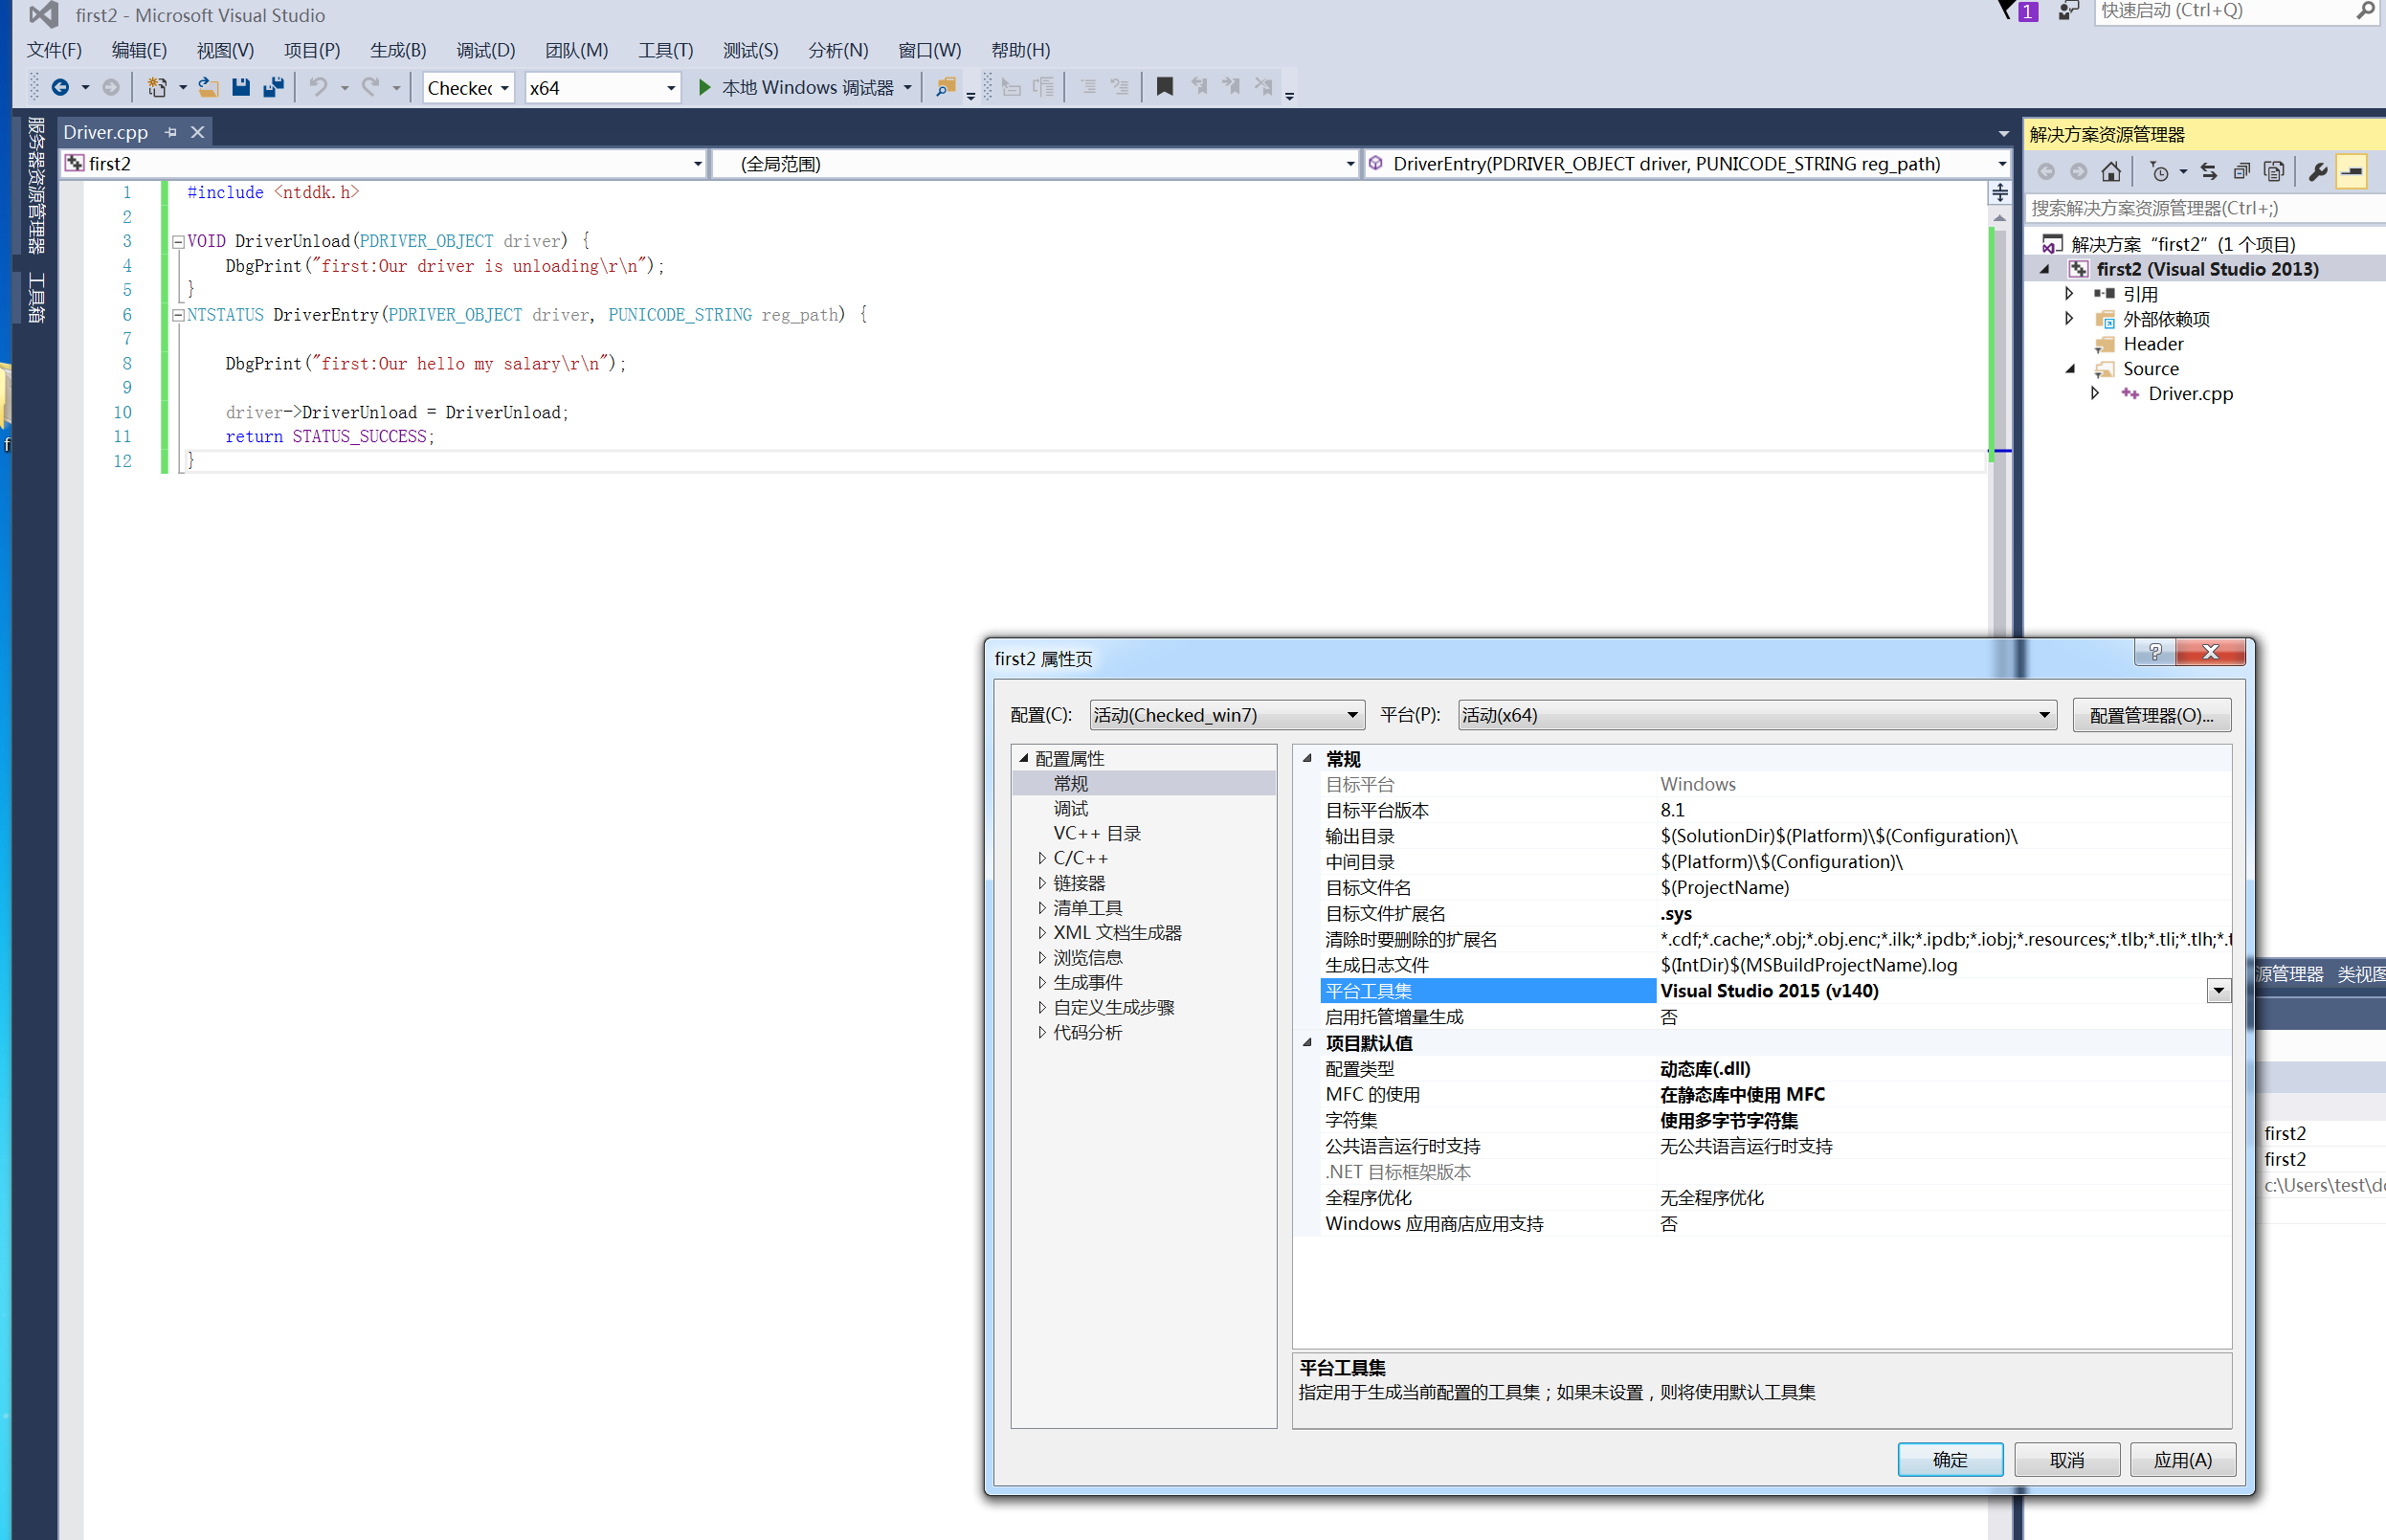Viewport: 2386px width, 1540px height.
Task: Open the 分析(N) analyze menu
Action: [838, 50]
